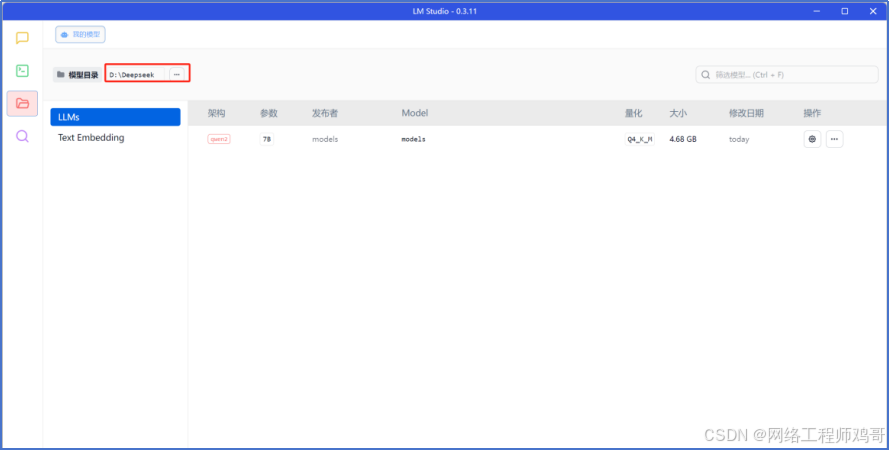Open the models directory options ellipsis button
Screen dimensions: 889x450
(x=177, y=74)
